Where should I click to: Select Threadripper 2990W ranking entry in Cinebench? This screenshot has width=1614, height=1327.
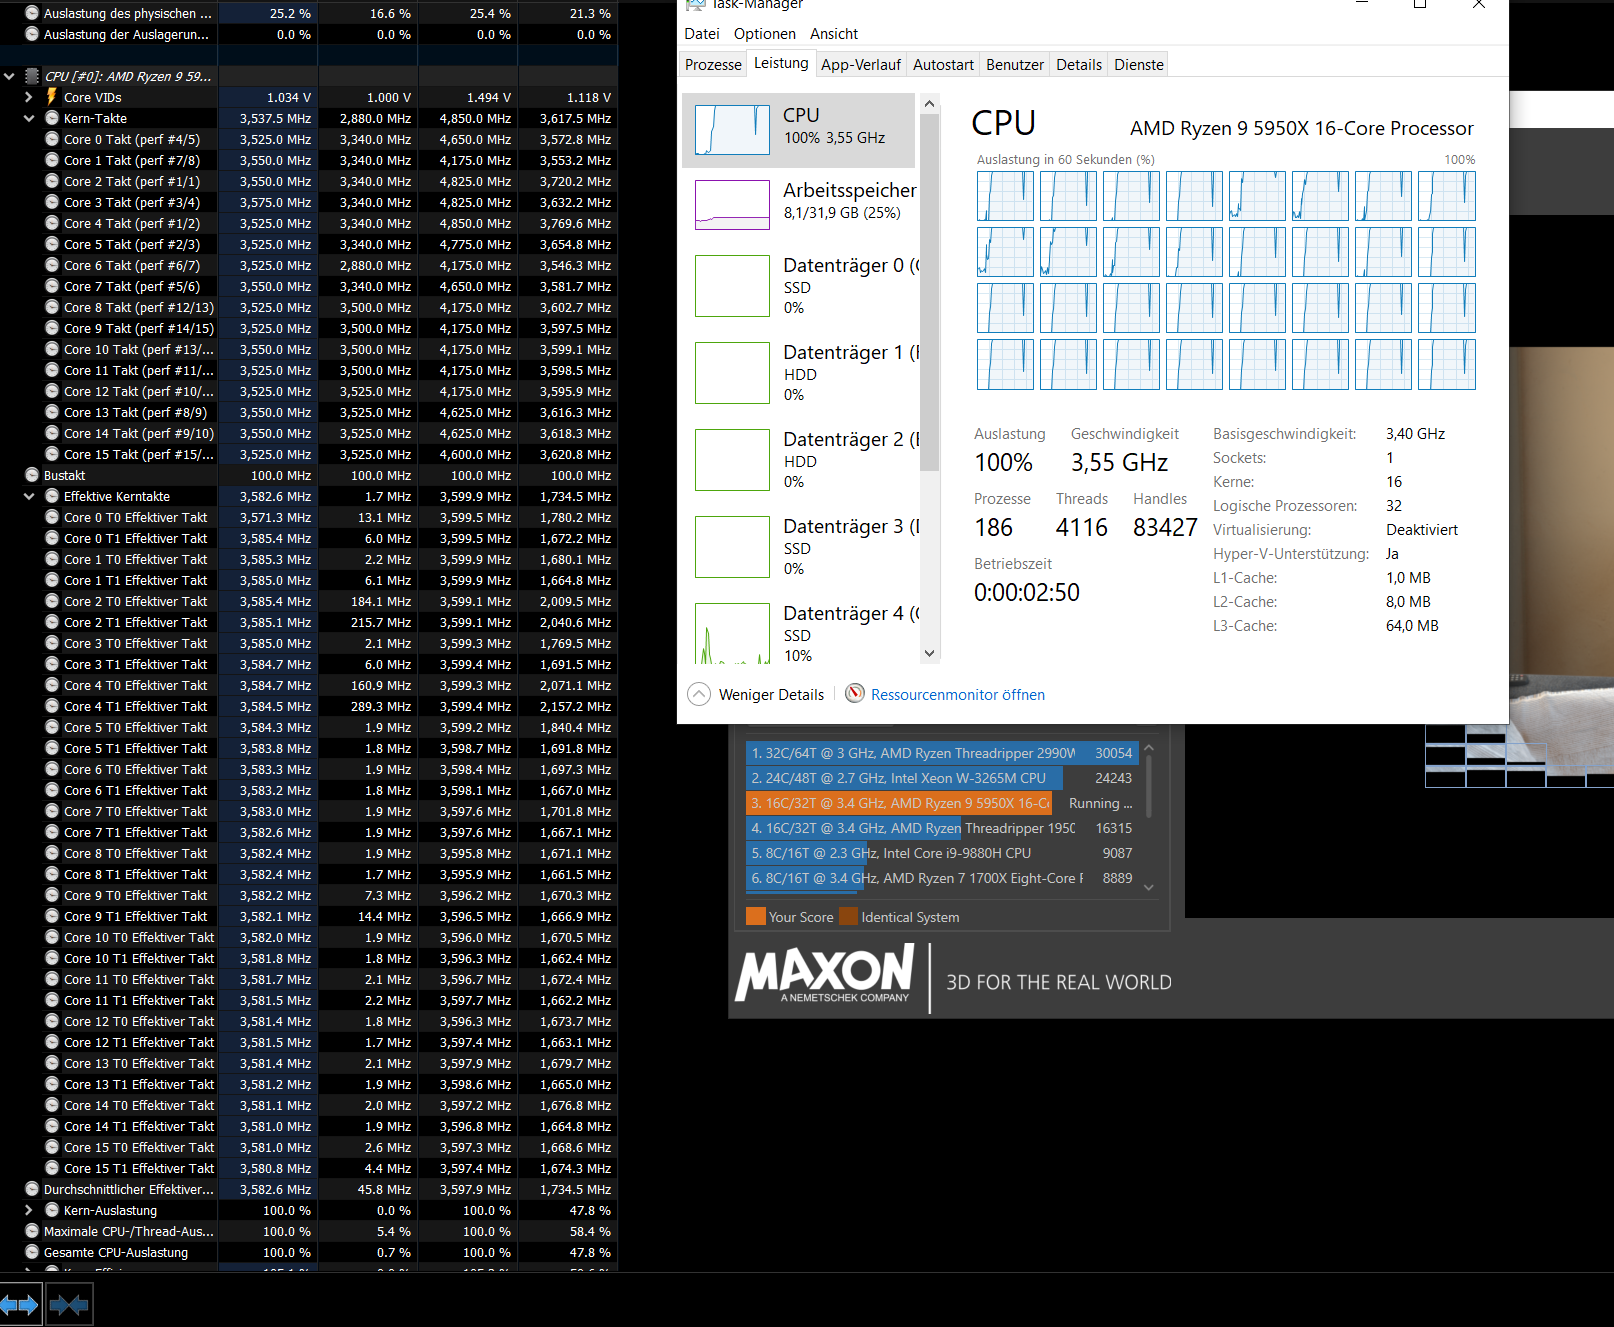941,753
